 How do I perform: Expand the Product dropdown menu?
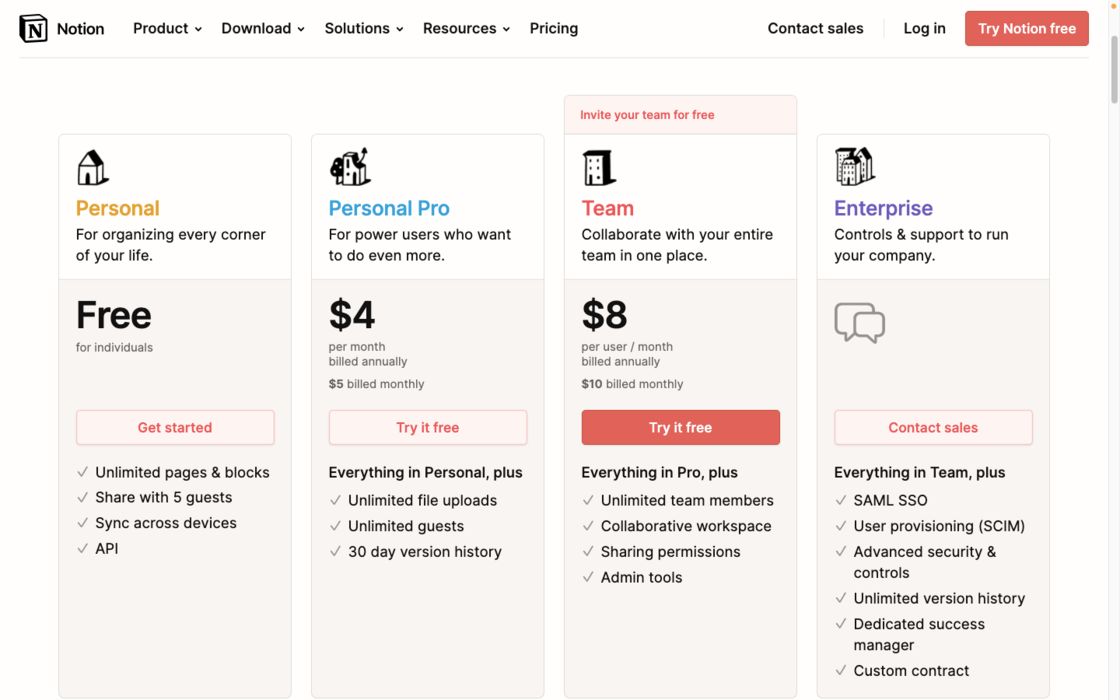point(167,29)
